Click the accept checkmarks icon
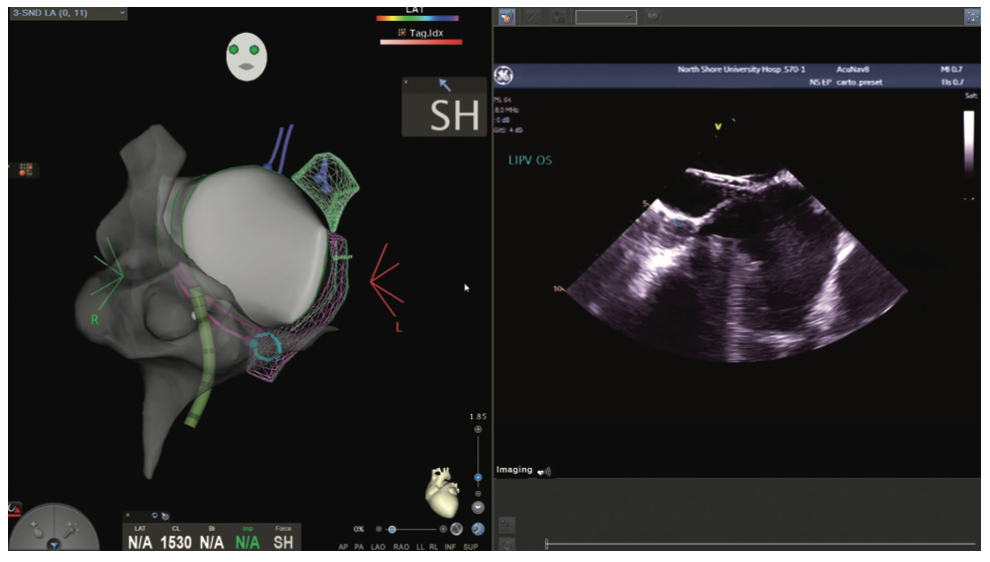This screenshot has width=990, height=562. (653, 17)
